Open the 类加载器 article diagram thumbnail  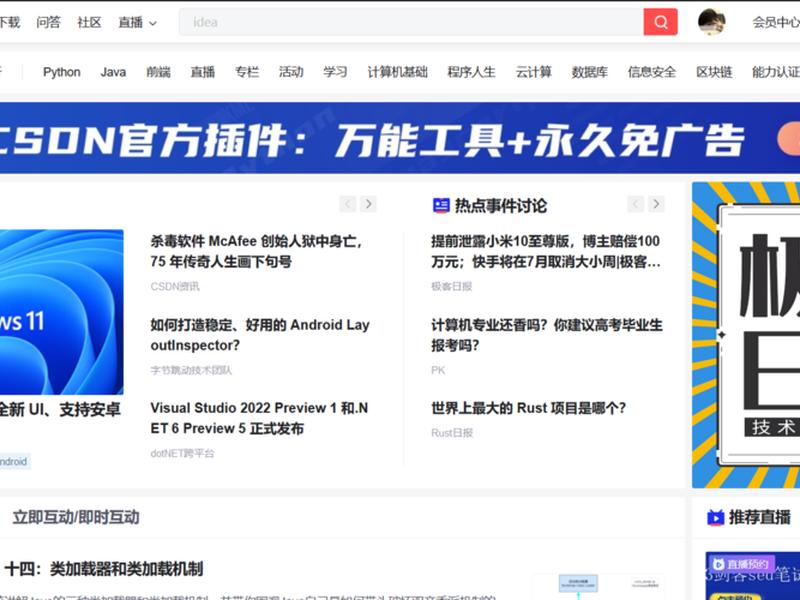point(598,587)
